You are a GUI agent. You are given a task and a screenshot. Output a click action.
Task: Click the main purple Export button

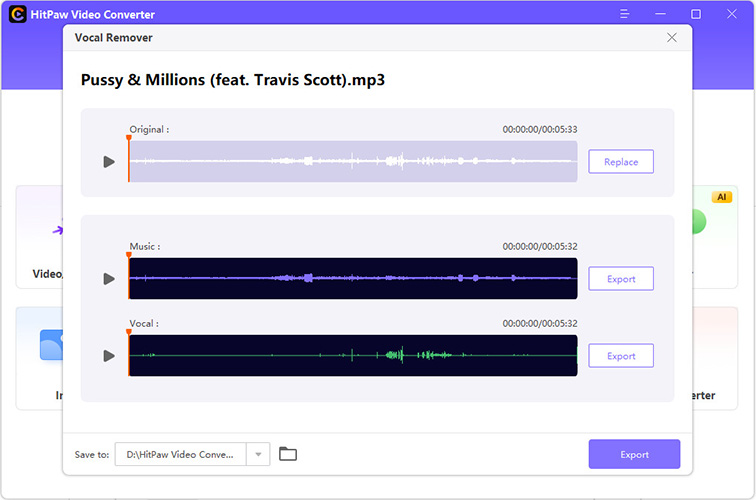[634, 454]
